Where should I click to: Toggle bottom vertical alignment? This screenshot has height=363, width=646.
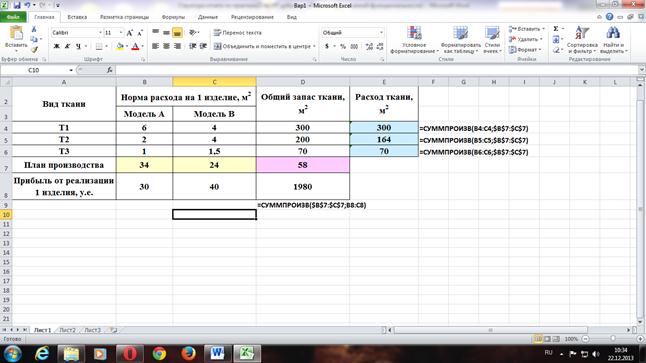[177, 32]
